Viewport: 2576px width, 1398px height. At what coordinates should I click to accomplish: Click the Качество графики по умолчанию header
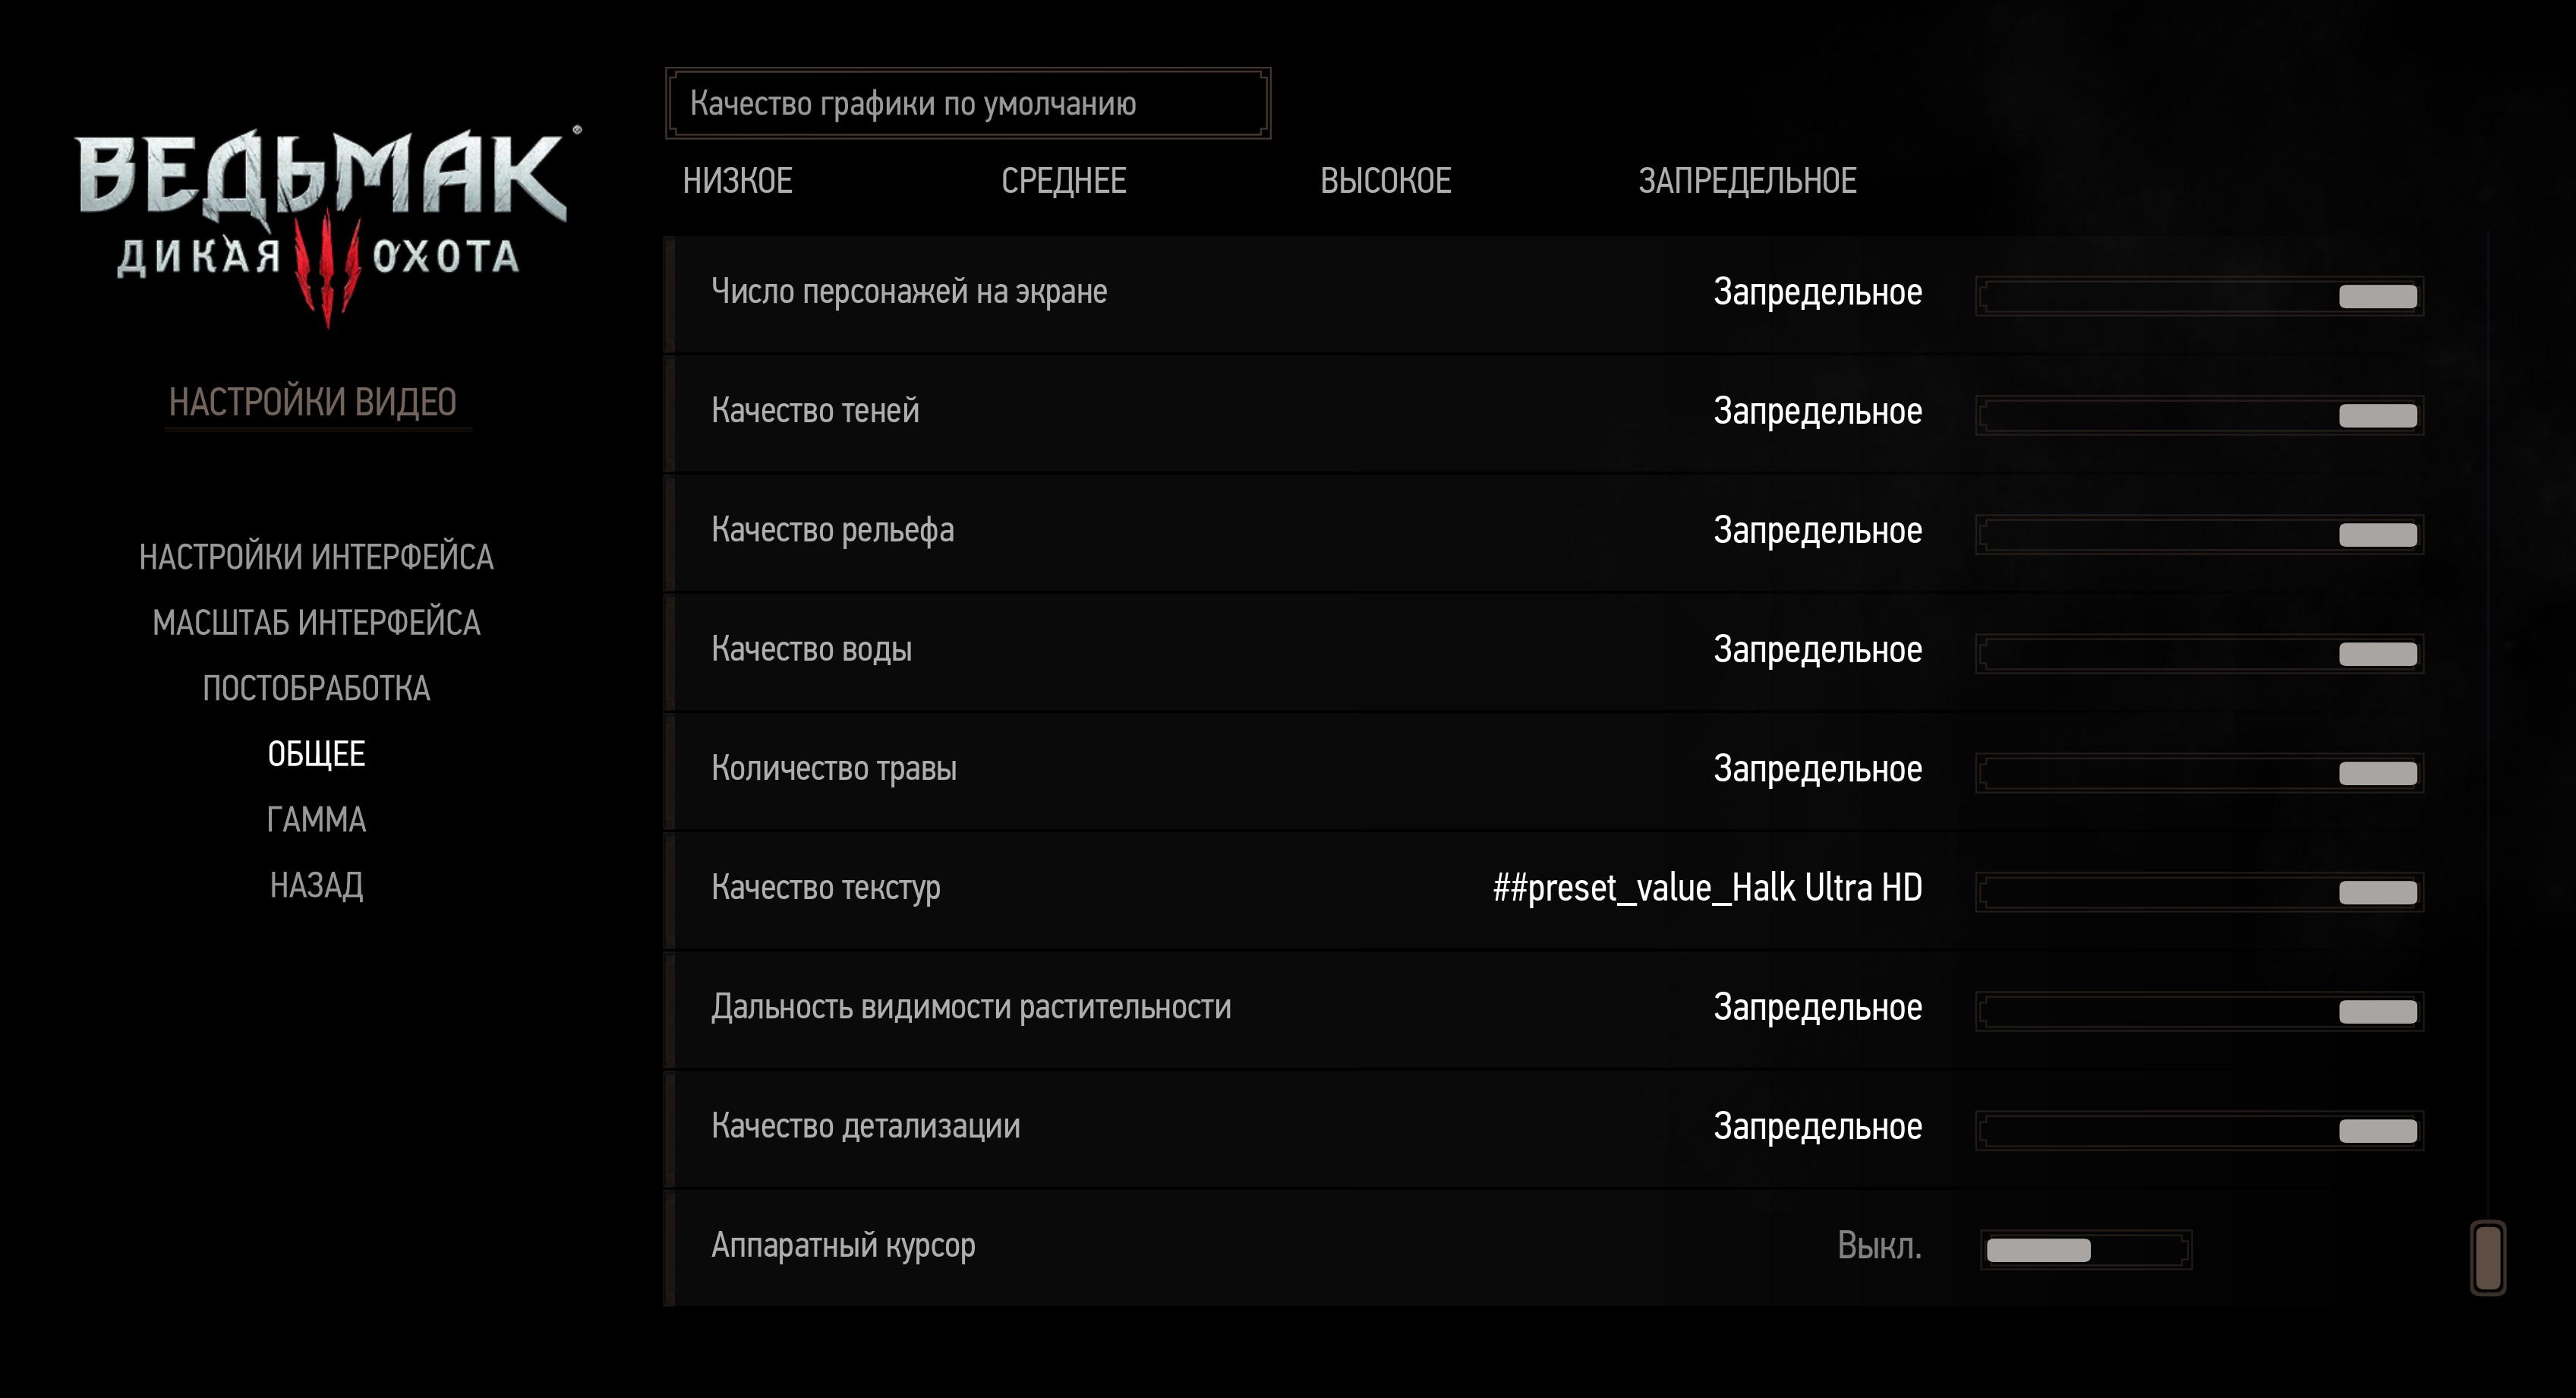(967, 103)
